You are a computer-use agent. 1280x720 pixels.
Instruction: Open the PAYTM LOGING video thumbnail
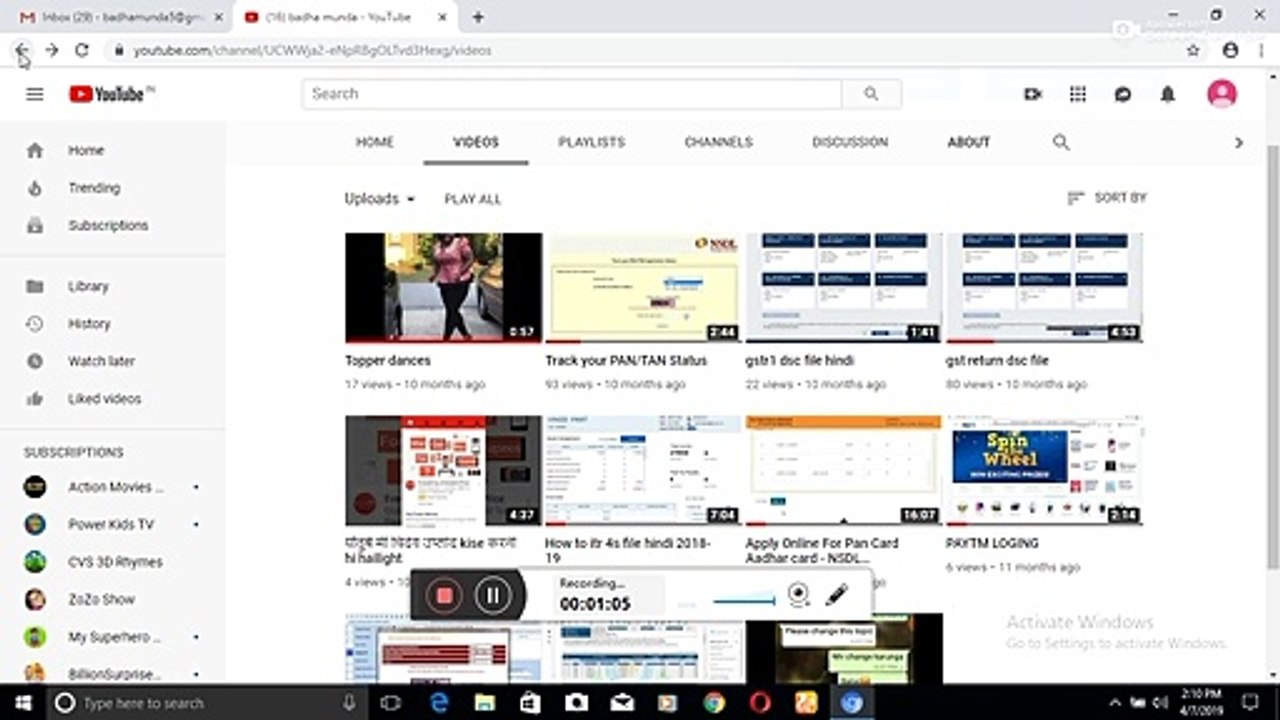(1044, 471)
